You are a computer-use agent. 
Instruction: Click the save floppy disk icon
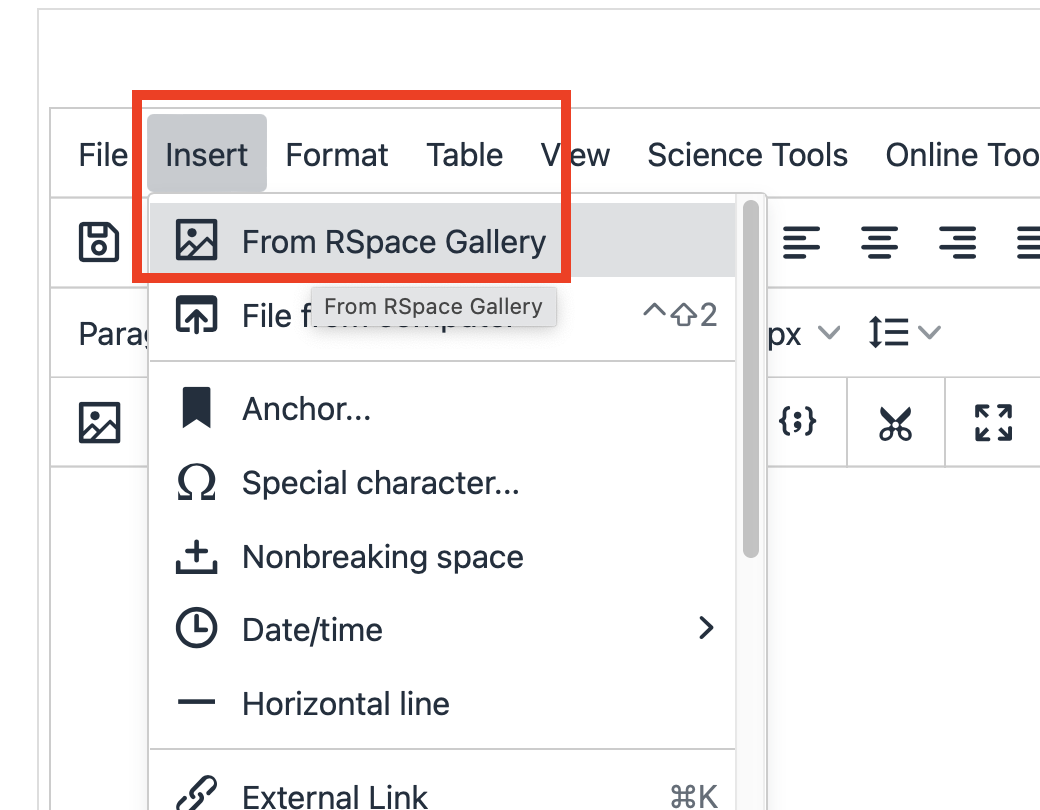99,242
